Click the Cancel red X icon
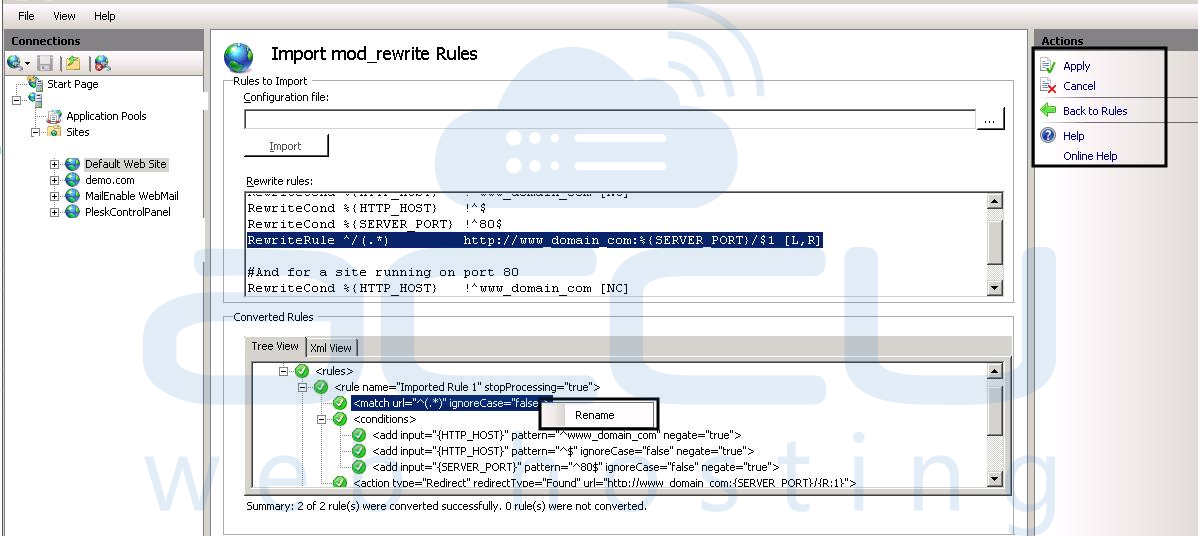 pyautogui.click(x=1048, y=86)
